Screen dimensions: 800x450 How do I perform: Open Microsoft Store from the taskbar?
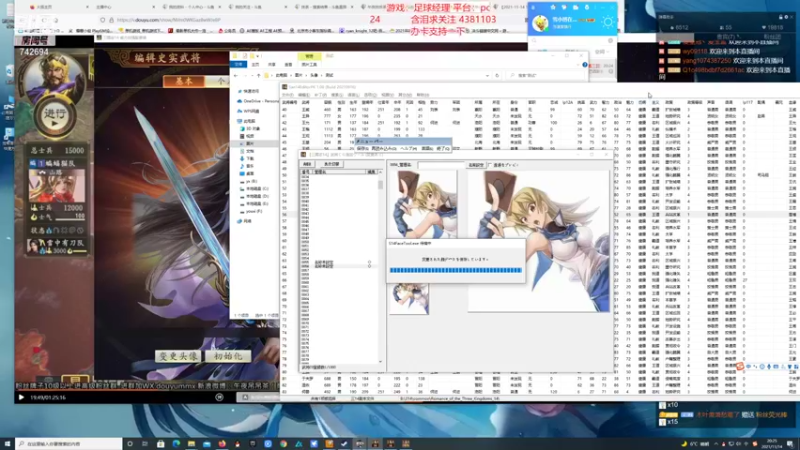pos(161,444)
